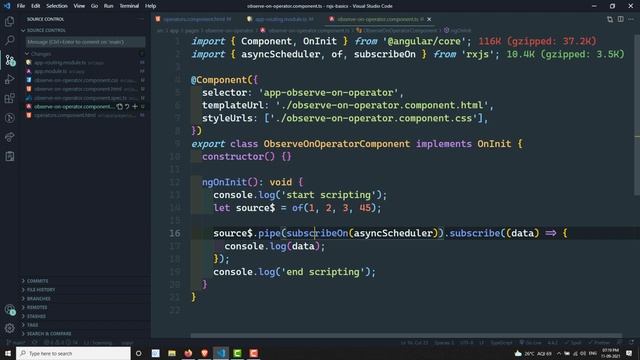Click line and column indicator in status bar
Image resolution: width=640 pixels, height=360 pixels.
pos(414,343)
